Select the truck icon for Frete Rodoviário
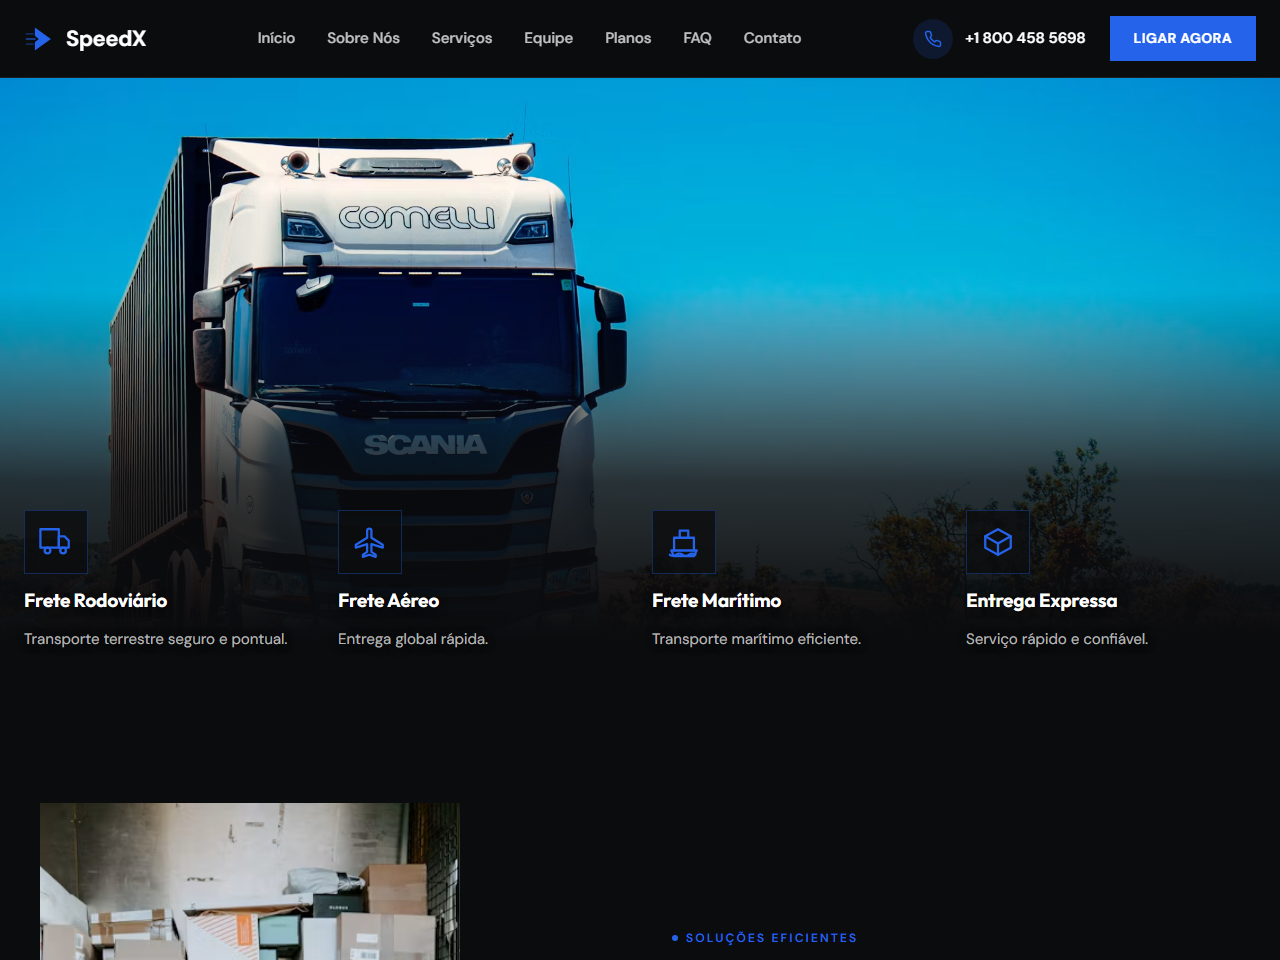The width and height of the screenshot is (1280, 960). coord(55,542)
